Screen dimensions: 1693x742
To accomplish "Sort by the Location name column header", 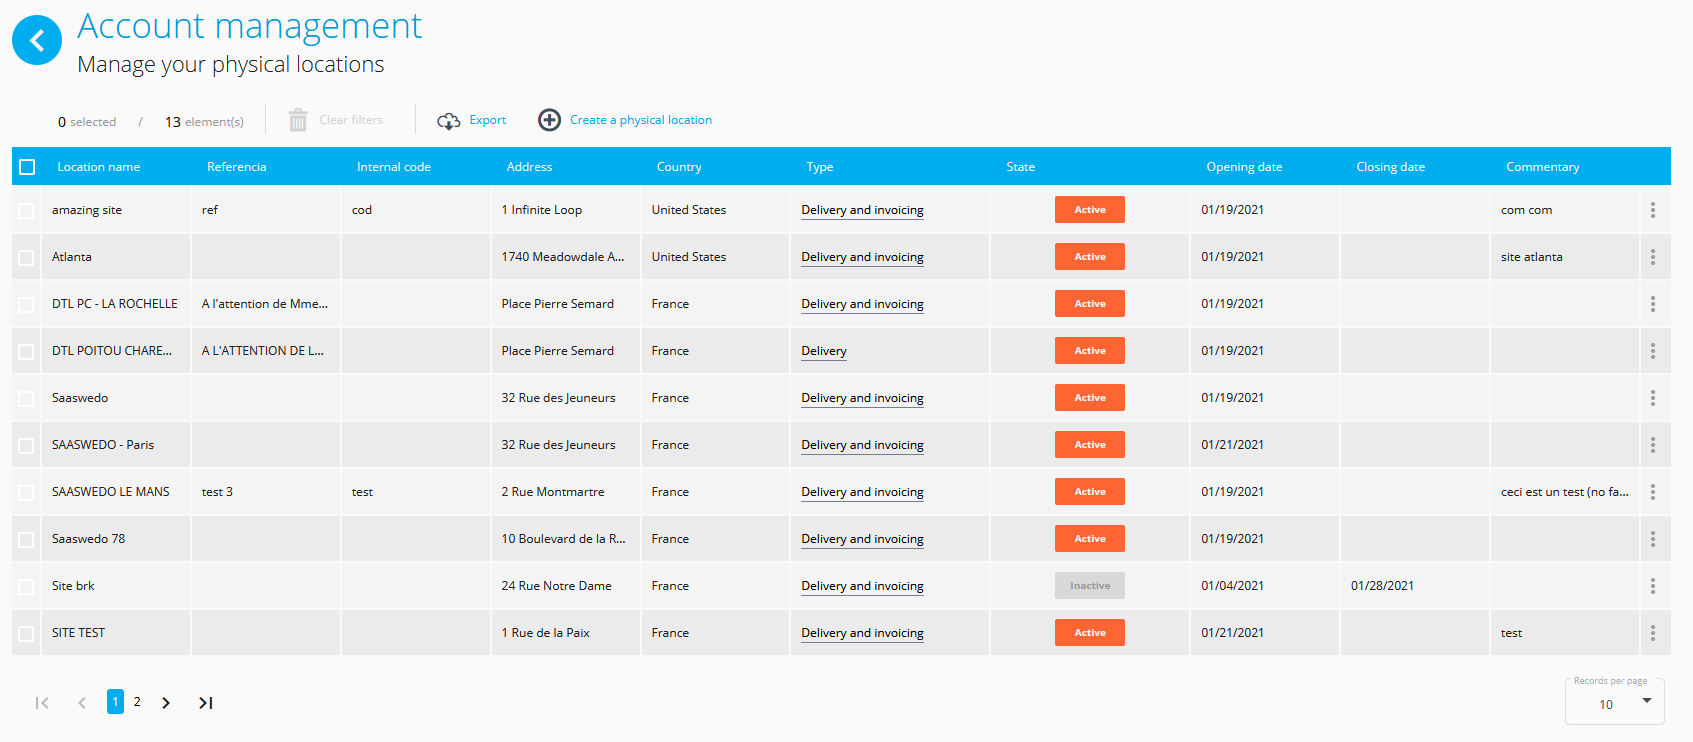I will (x=98, y=167).
